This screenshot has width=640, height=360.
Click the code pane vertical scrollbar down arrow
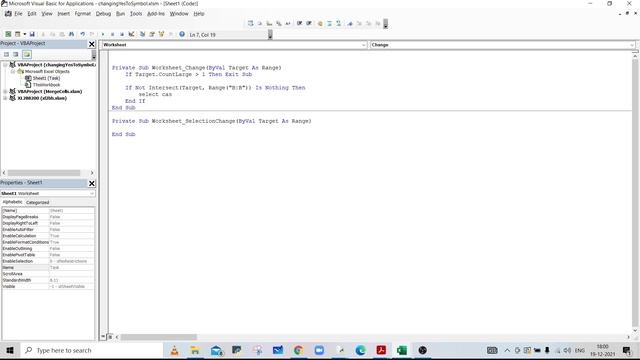[x=635, y=330]
